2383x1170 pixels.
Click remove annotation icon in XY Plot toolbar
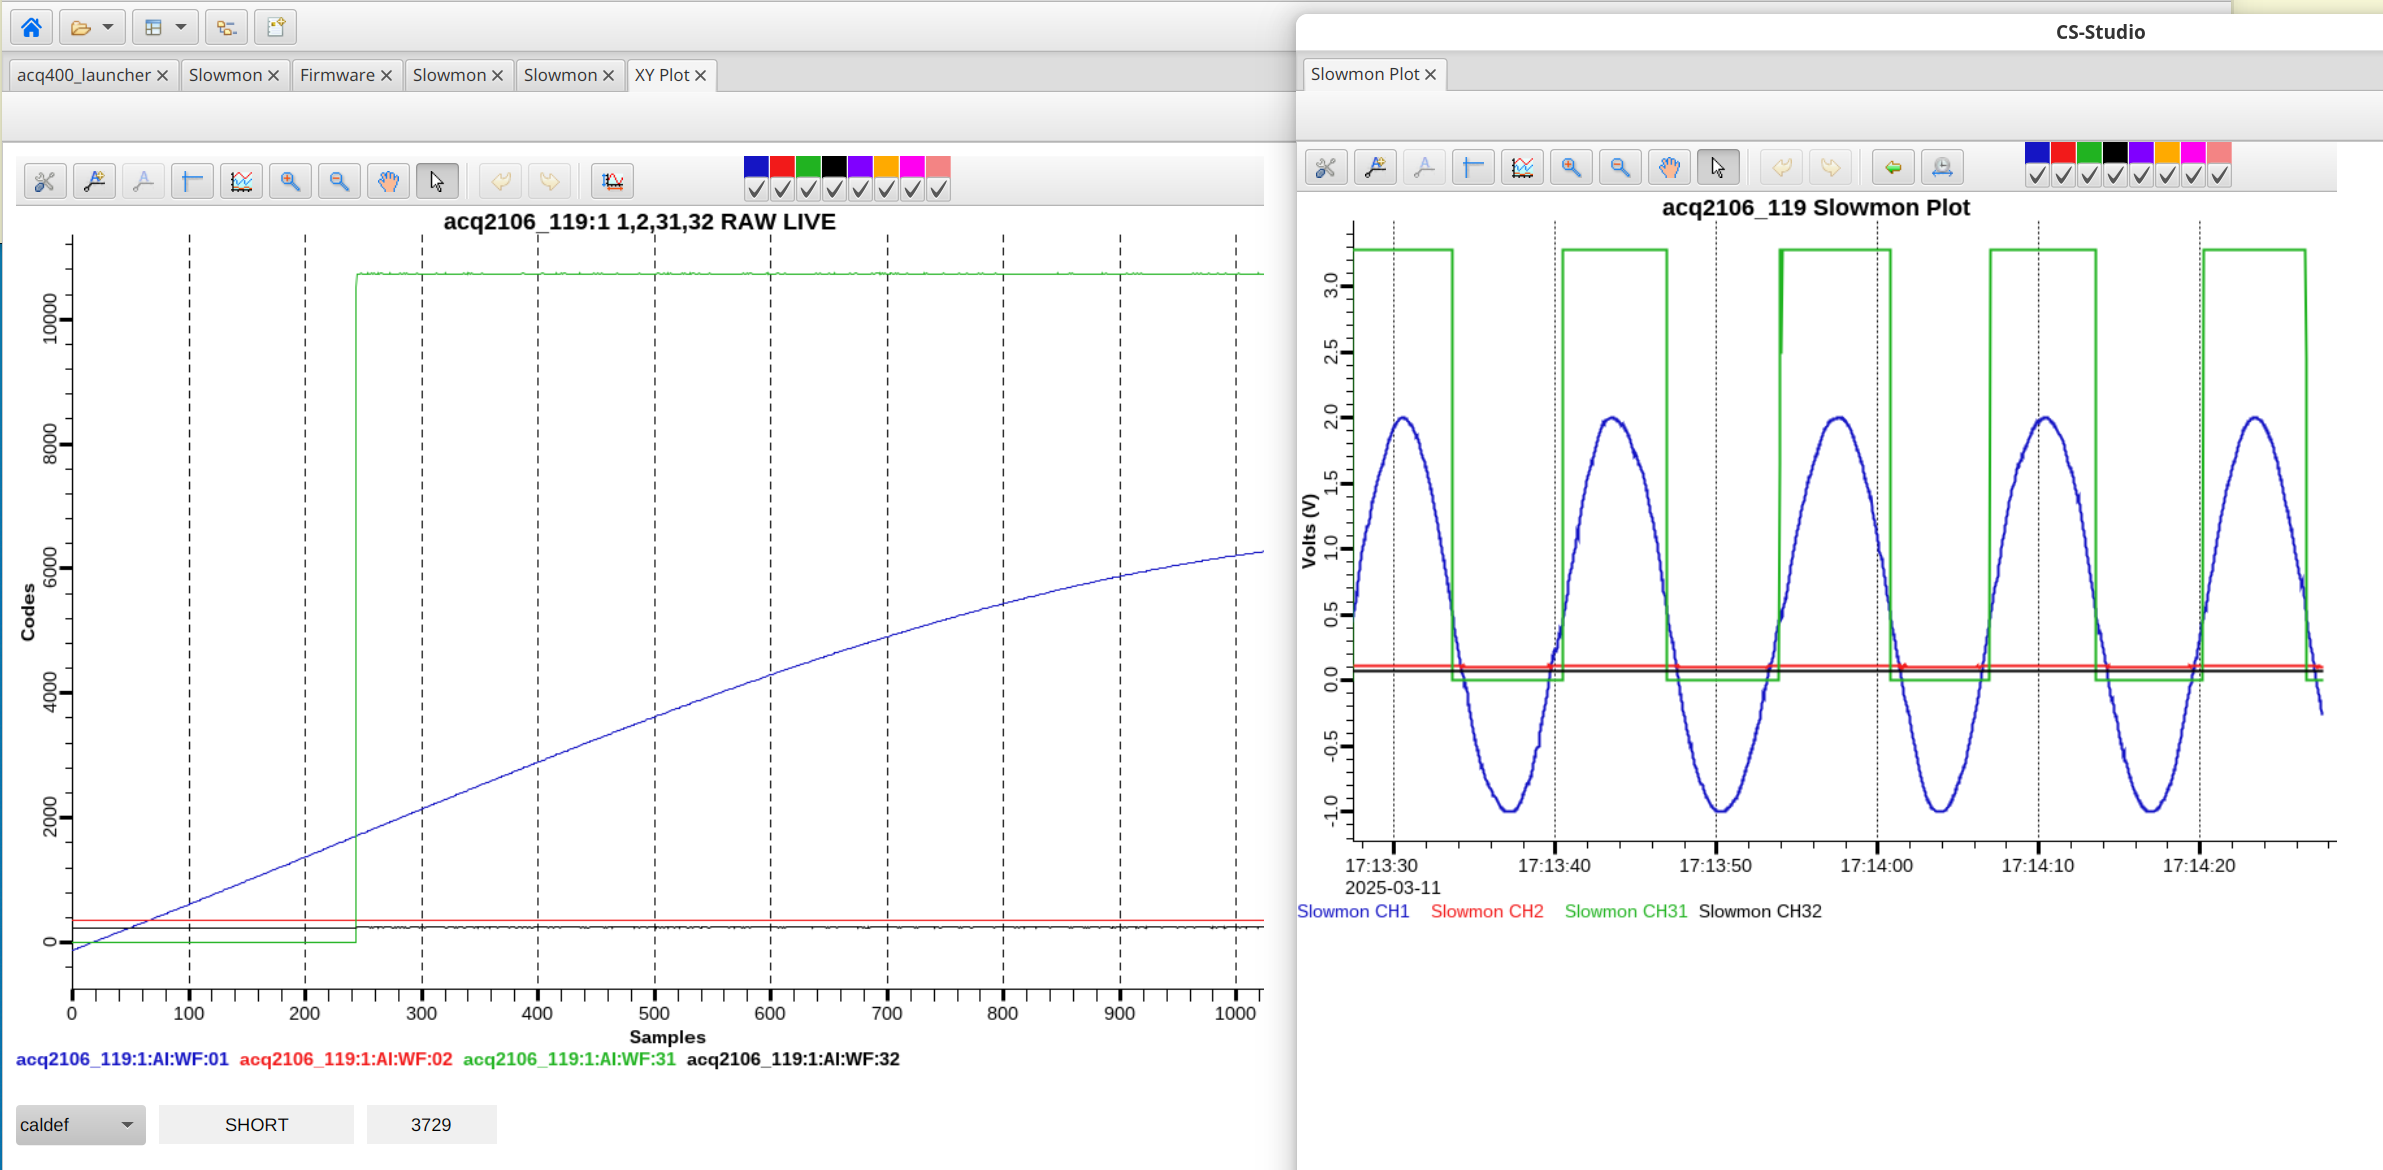point(143,181)
